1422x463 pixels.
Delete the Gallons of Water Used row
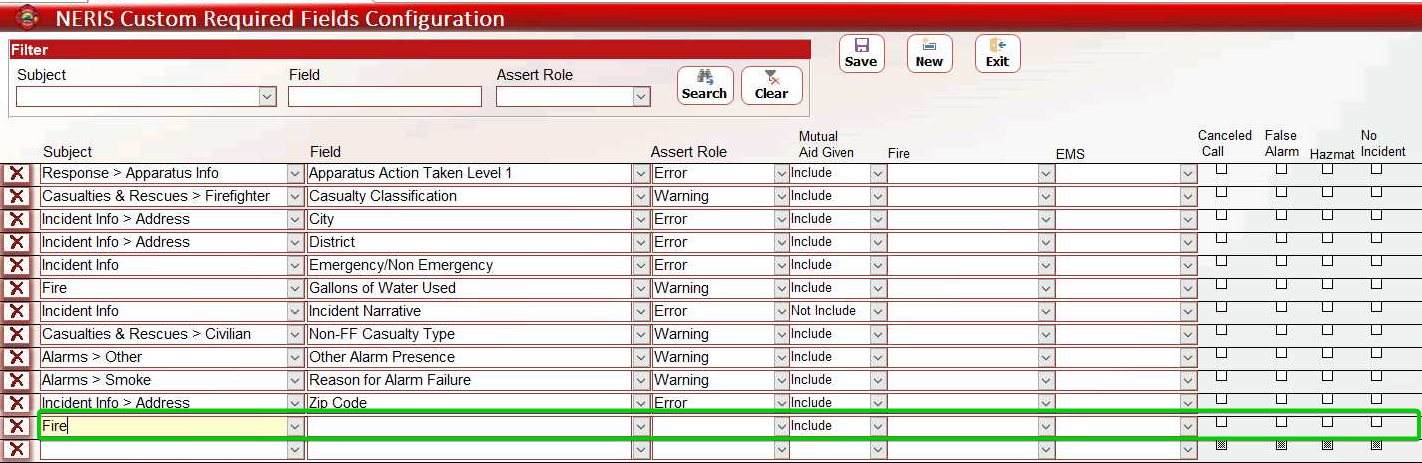point(17,288)
